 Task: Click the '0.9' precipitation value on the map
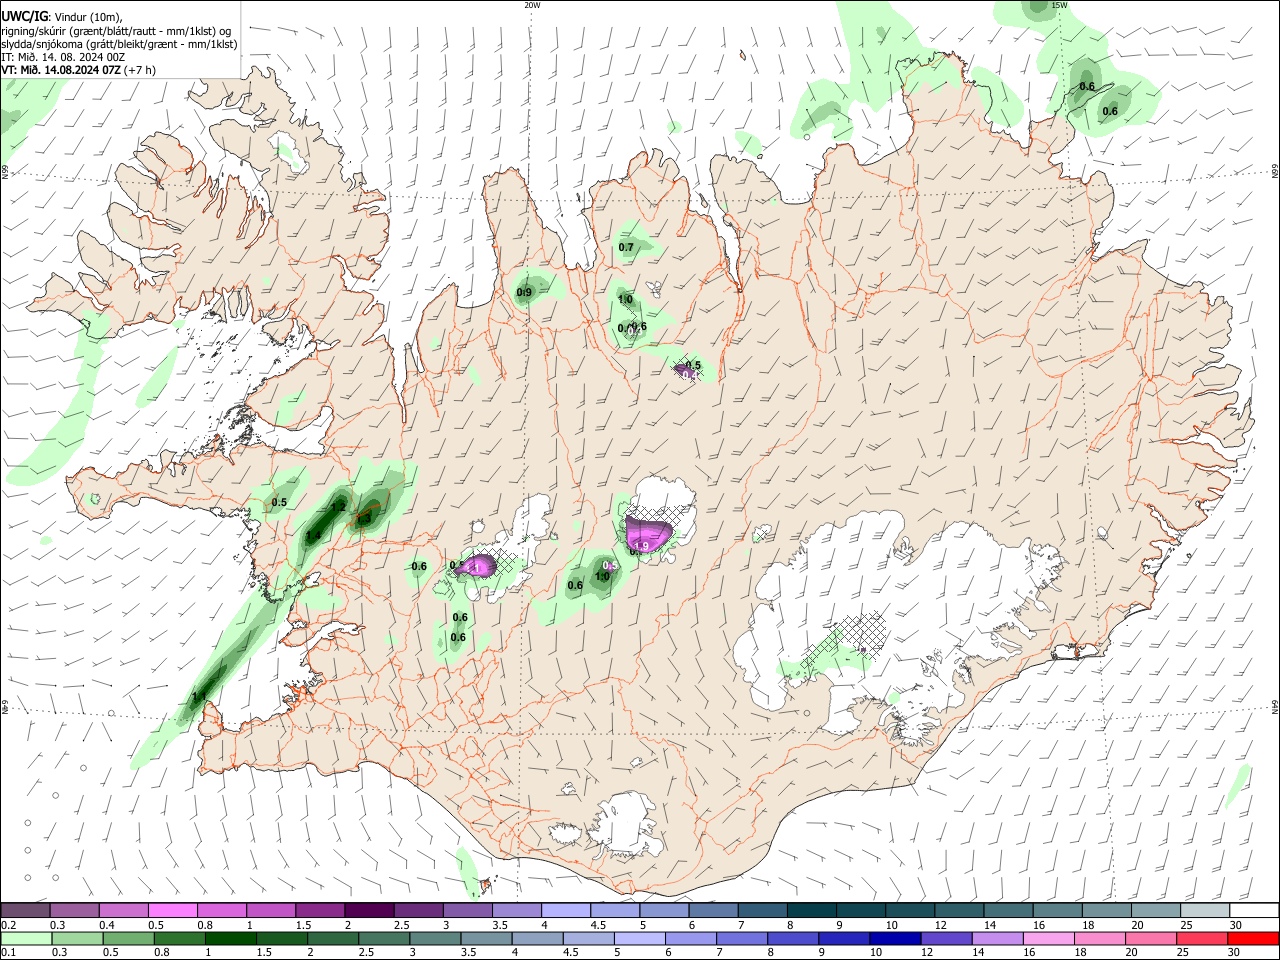click(x=524, y=293)
